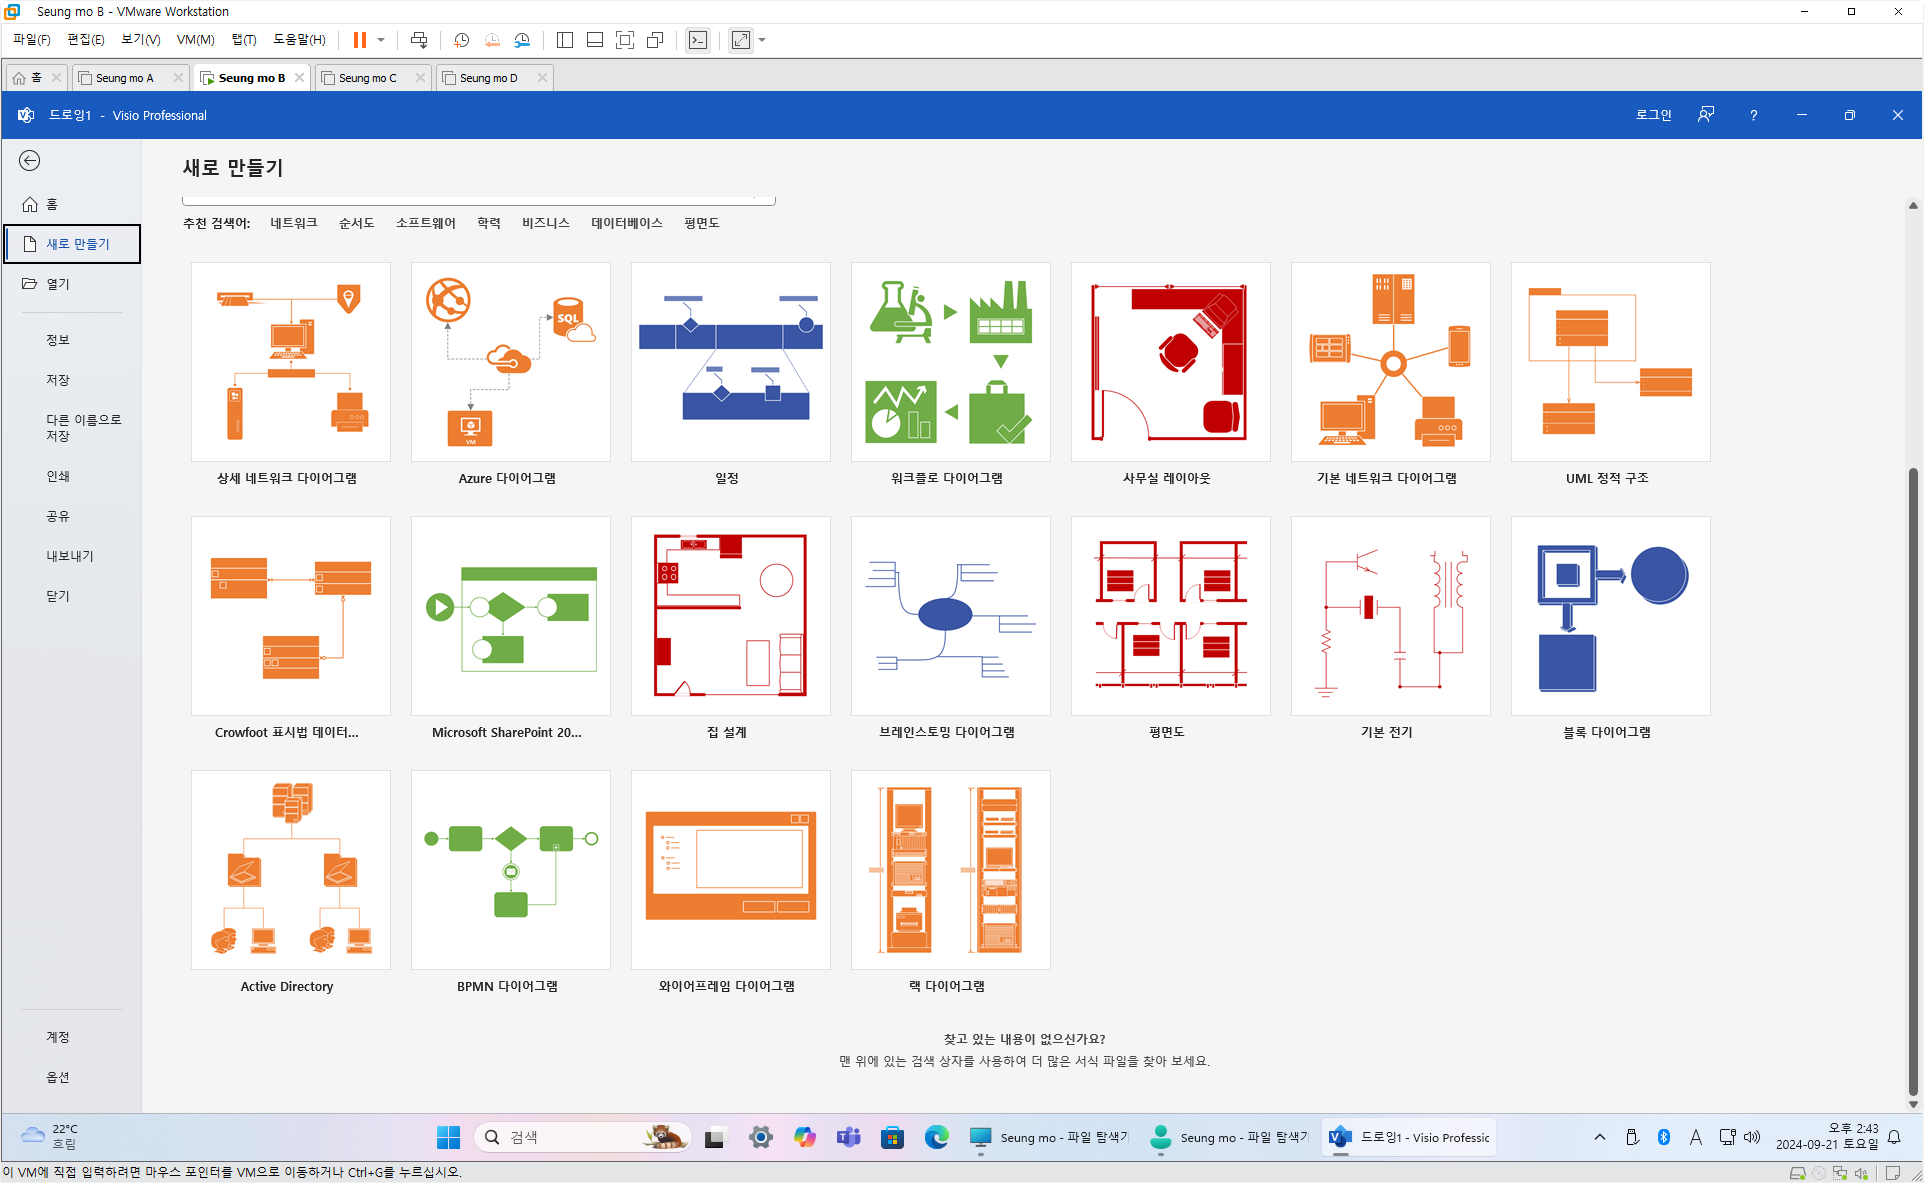Switch to Seung mo A VM tab
1924x1183 pixels.
pyautogui.click(x=130, y=78)
